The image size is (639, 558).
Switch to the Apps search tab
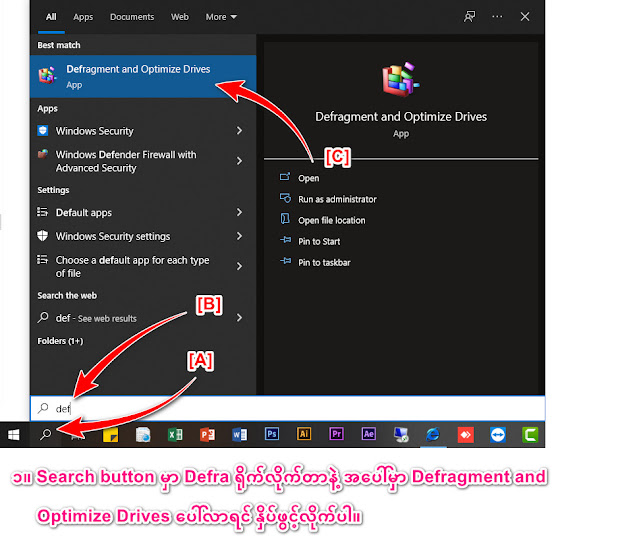[x=83, y=17]
